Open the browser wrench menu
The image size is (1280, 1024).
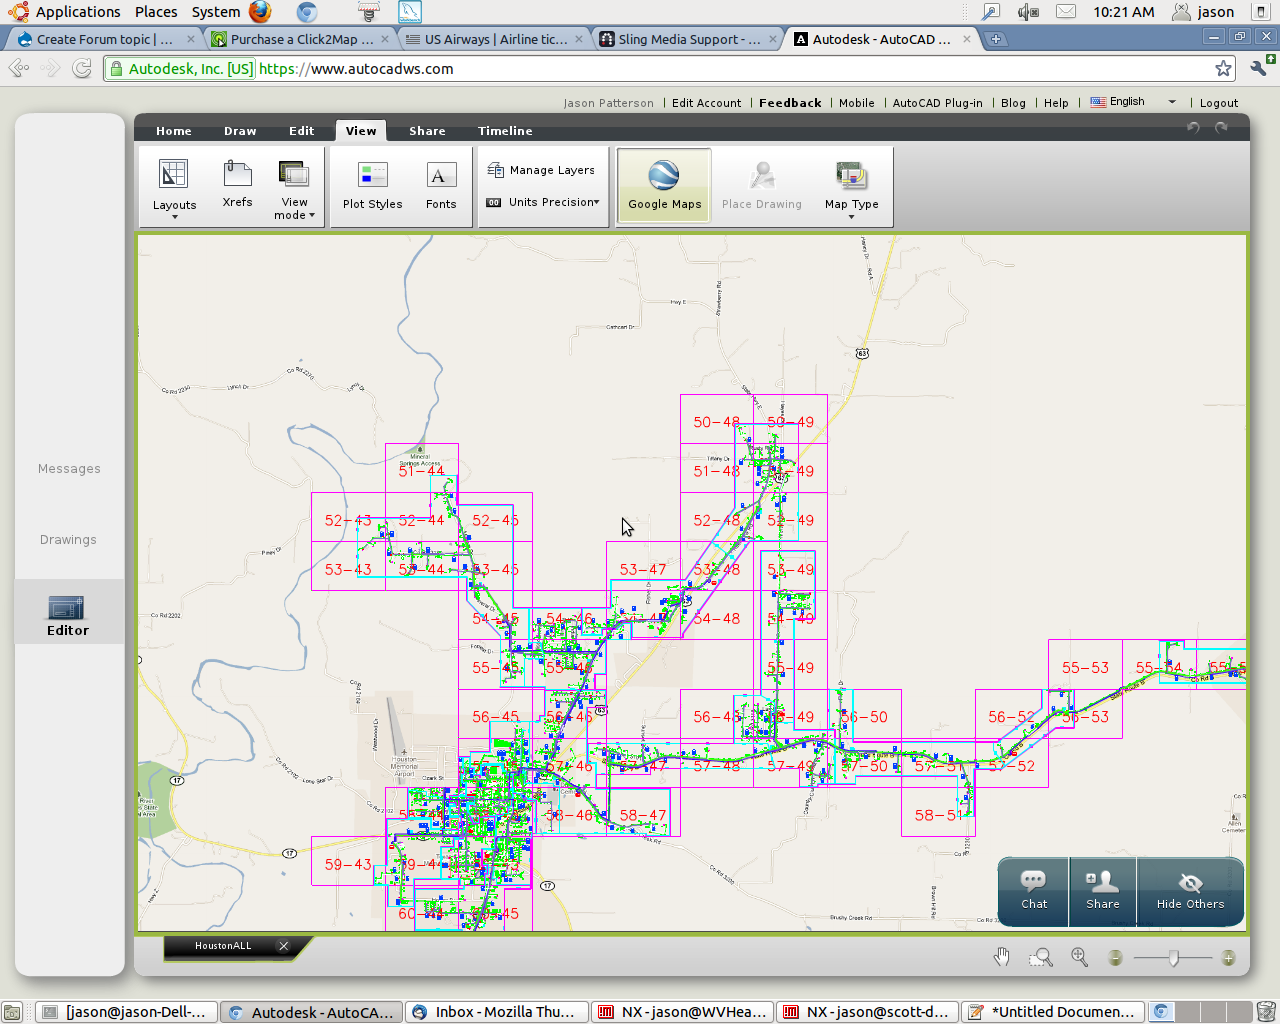(1259, 68)
